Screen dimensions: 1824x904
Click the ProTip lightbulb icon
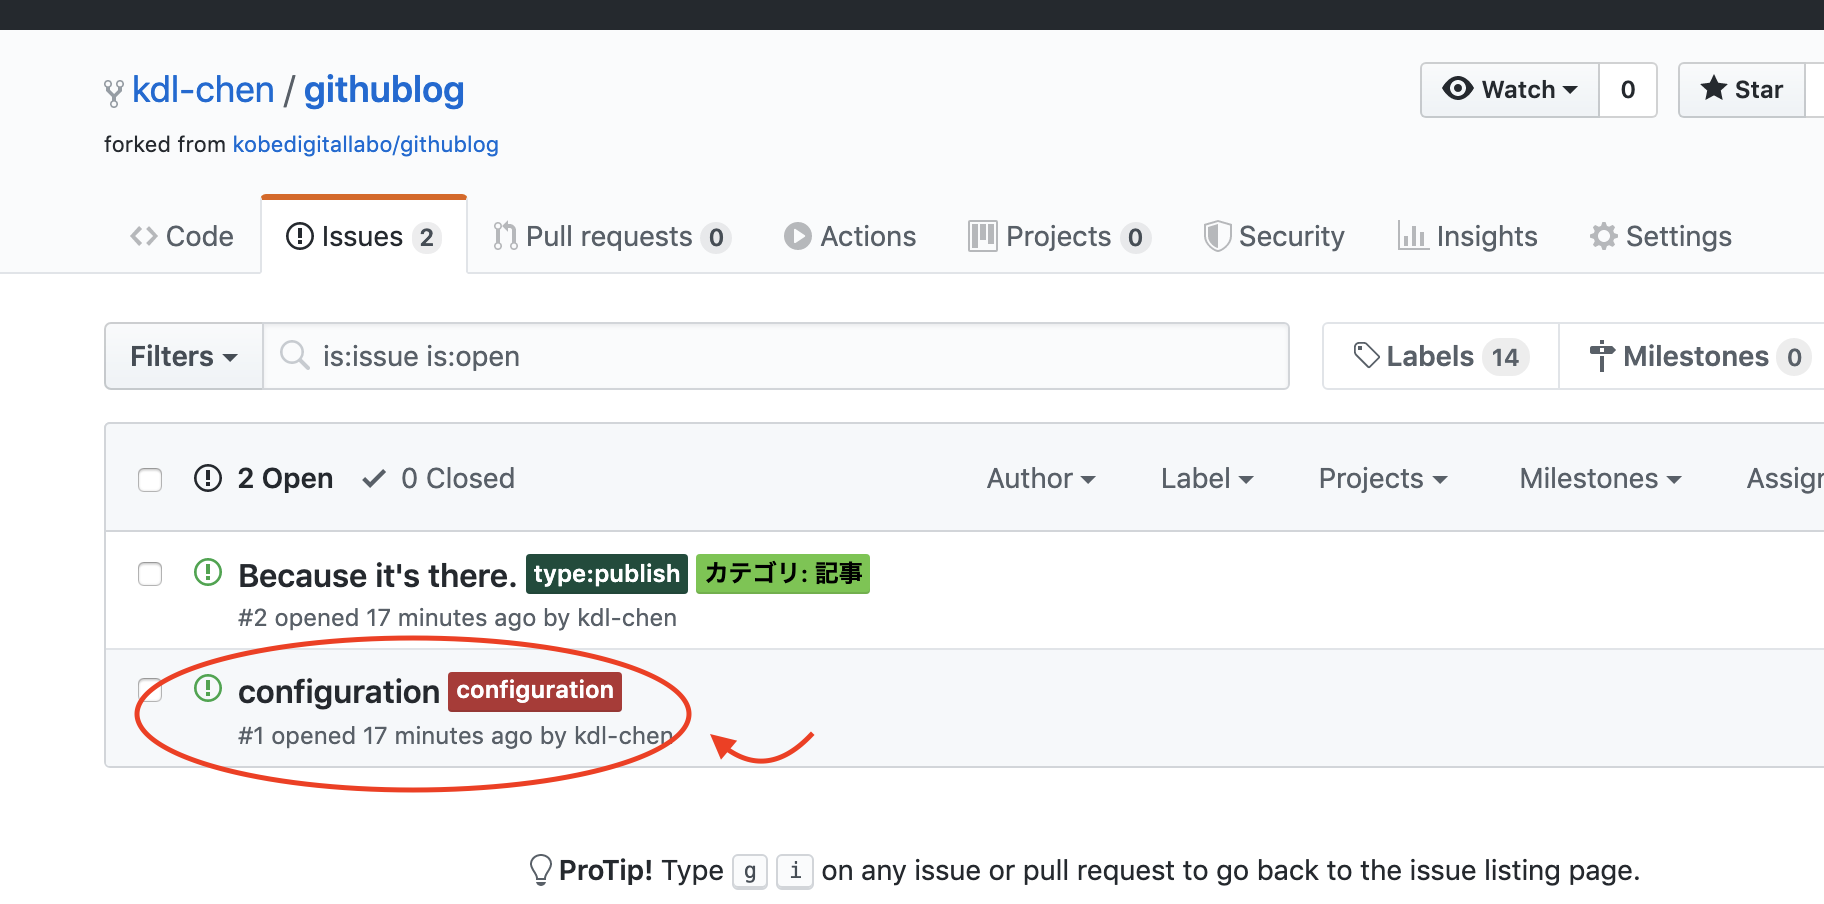coord(540,870)
